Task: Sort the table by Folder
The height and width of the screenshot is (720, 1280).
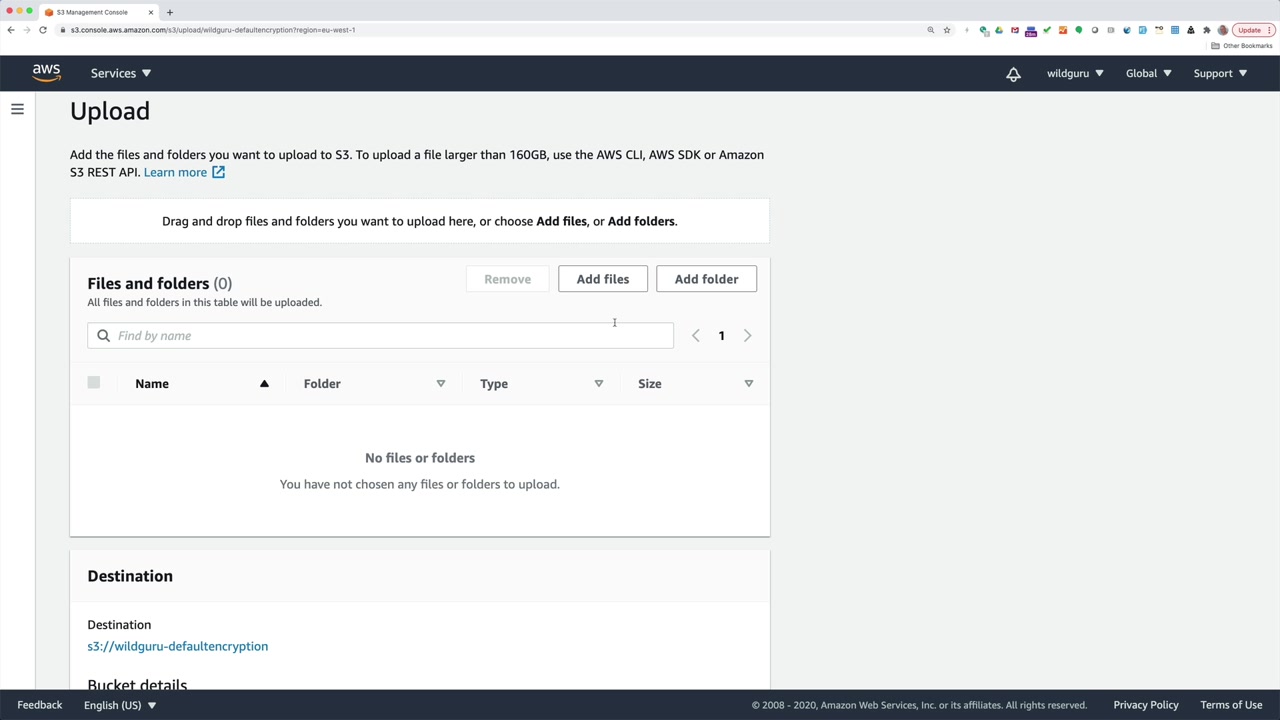Action: [x=374, y=384]
